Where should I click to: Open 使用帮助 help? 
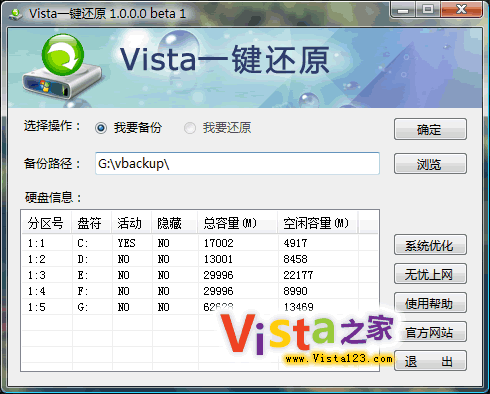pos(430,303)
